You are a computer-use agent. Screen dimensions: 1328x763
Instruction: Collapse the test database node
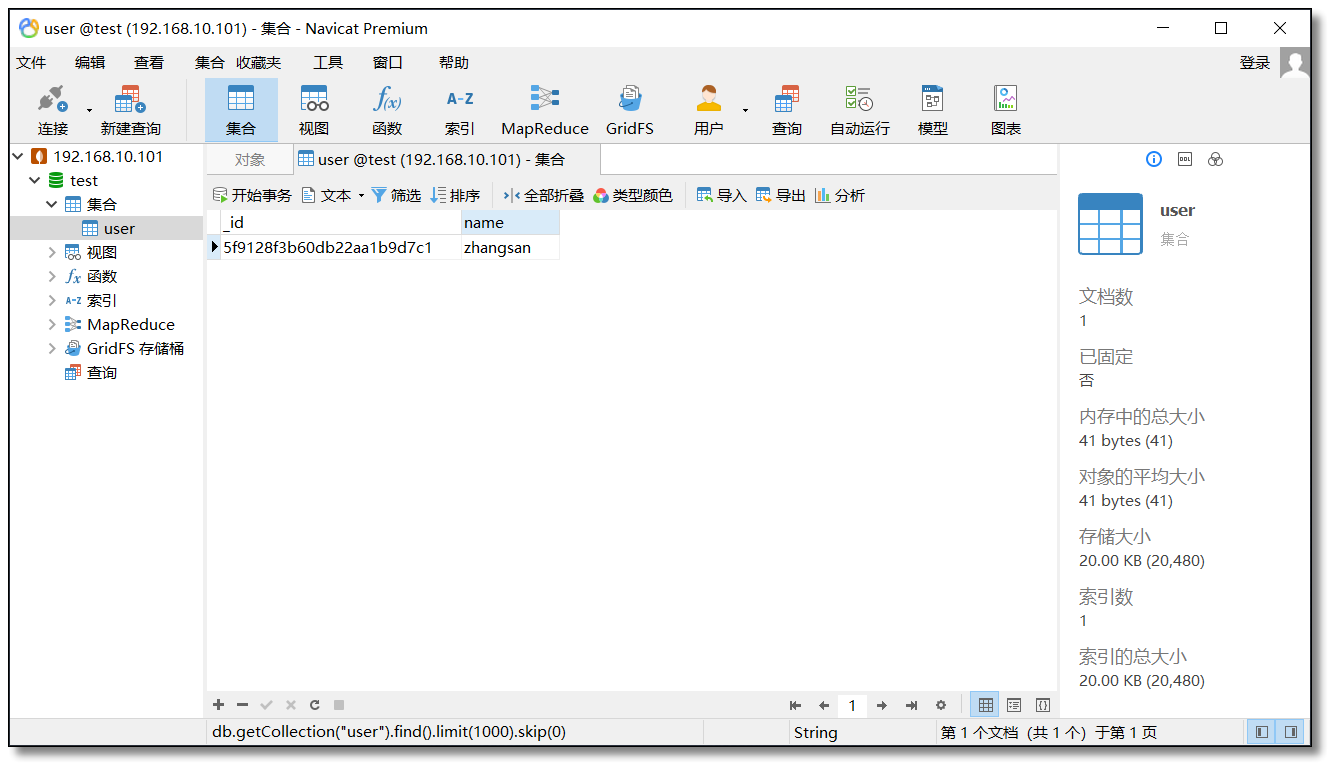click(35, 180)
